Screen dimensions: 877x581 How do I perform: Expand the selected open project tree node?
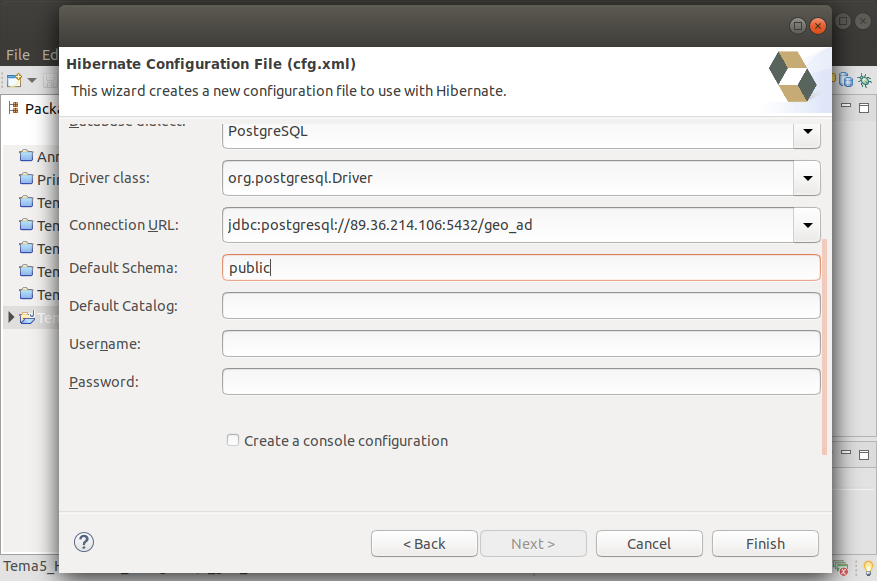[11, 318]
